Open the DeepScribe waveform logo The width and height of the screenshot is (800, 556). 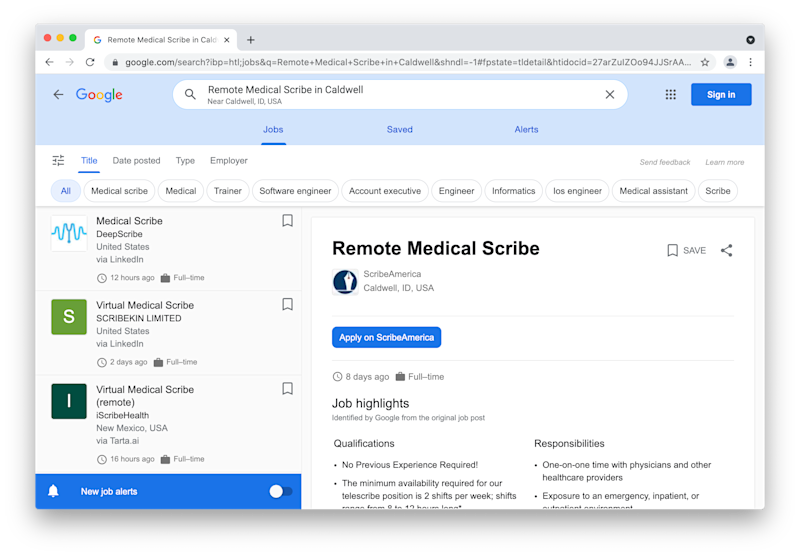coord(69,233)
